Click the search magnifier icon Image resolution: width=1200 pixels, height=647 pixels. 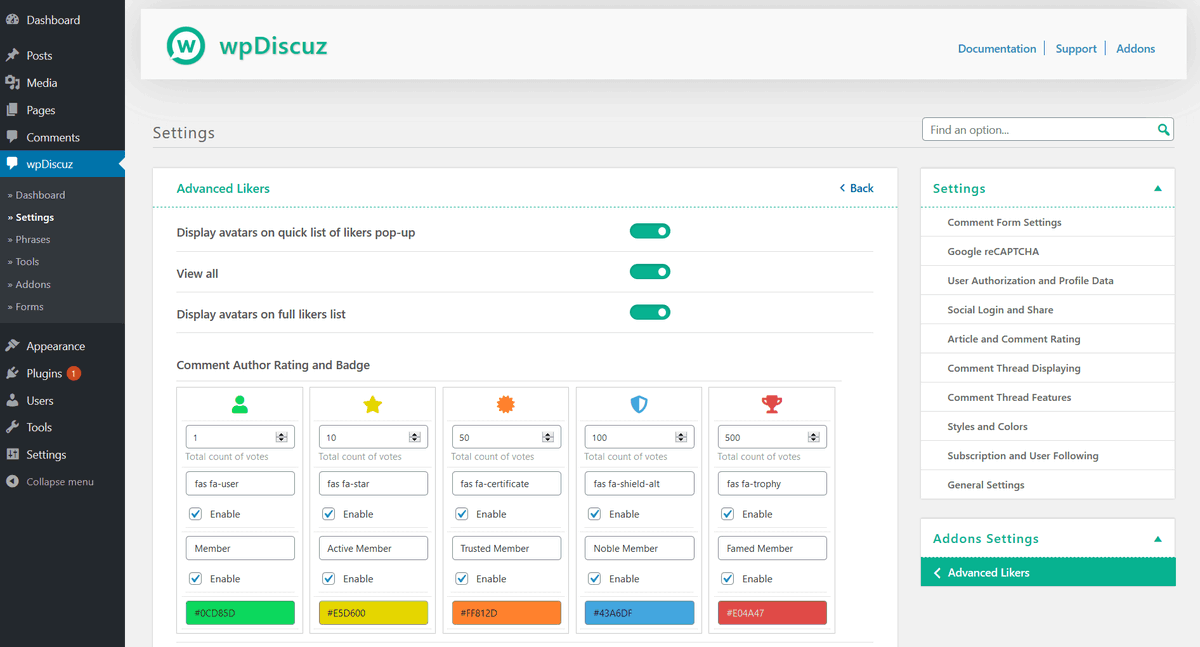pos(1163,129)
